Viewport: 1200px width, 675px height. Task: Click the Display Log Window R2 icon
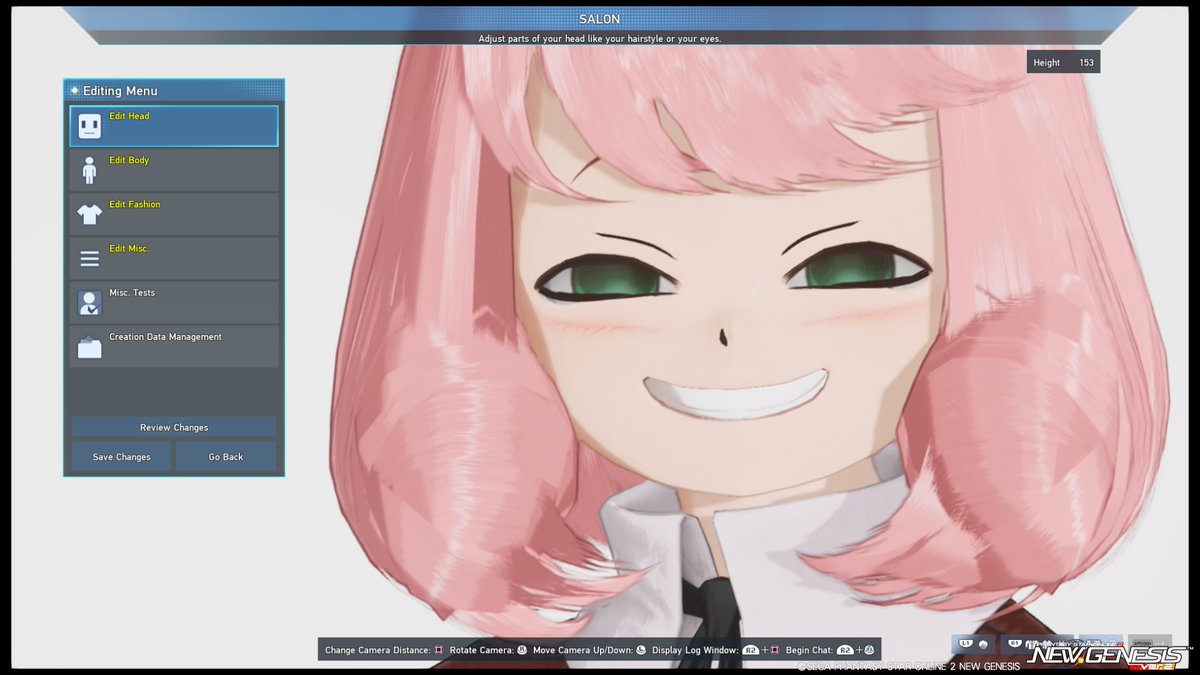coord(751,650)
